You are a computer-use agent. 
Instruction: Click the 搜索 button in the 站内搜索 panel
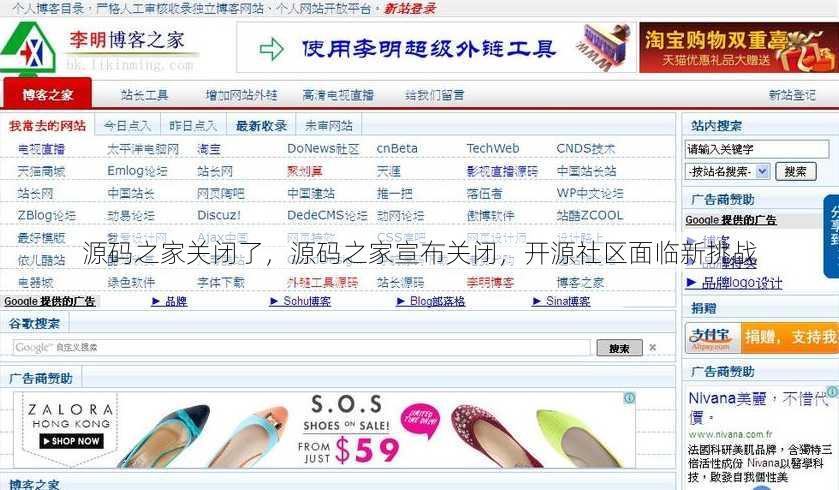795,172
